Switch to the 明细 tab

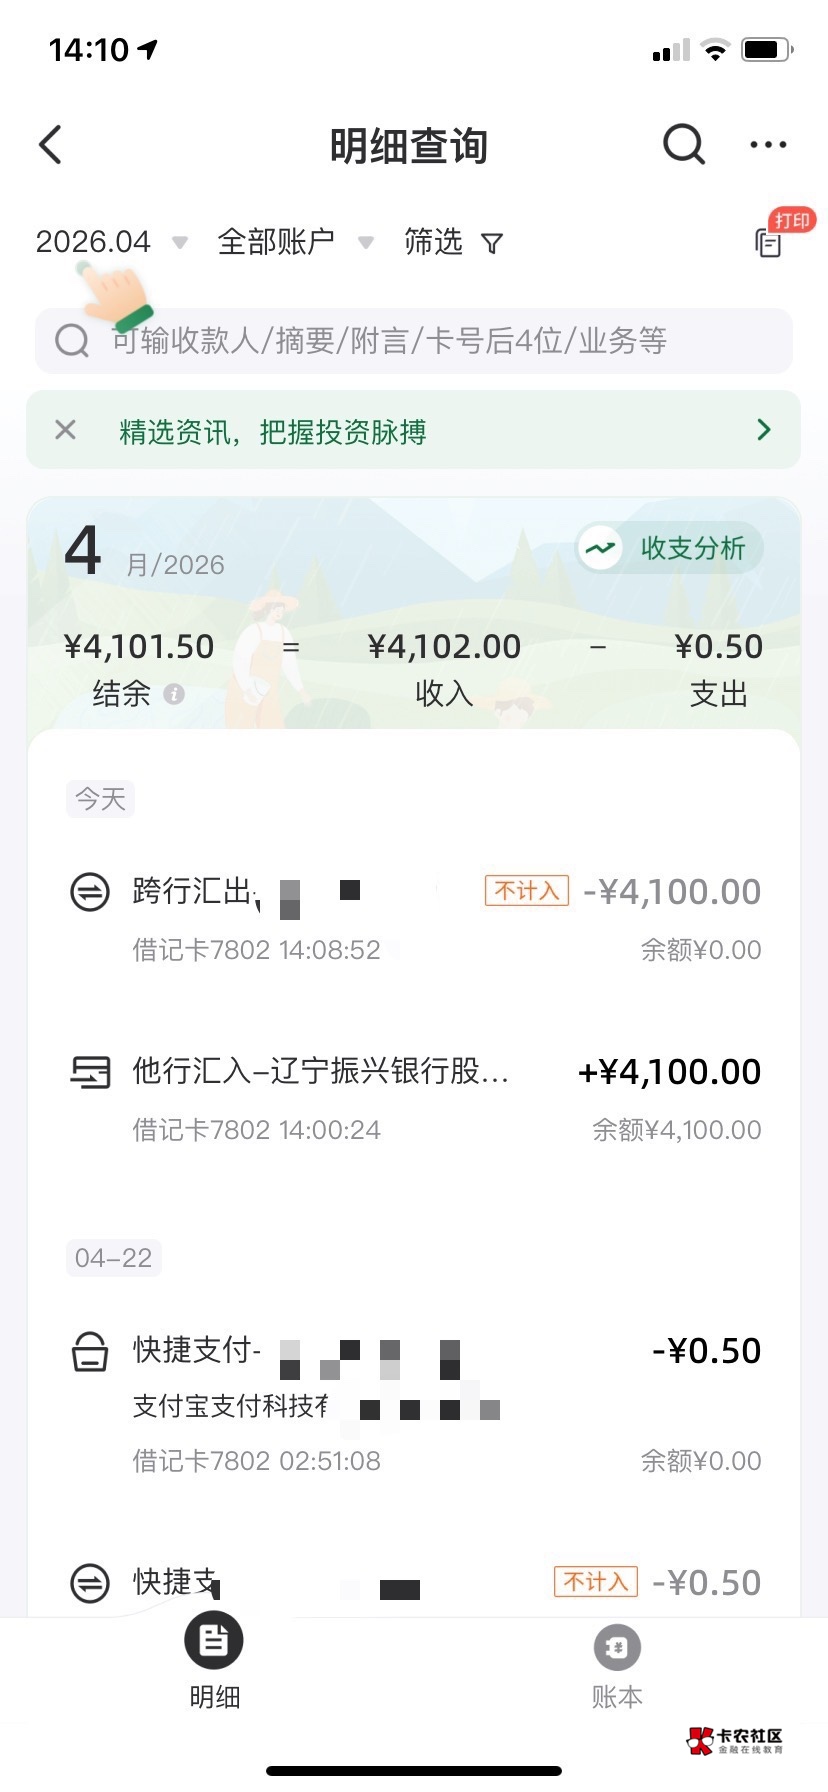pyautogui.click(x=214, y=1661)
